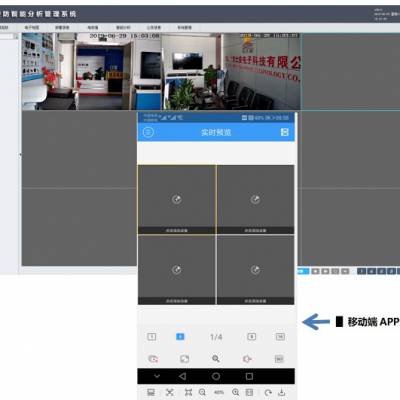Click the rotate icon in viewer bar
400x400 pixels.
point(268,392)
